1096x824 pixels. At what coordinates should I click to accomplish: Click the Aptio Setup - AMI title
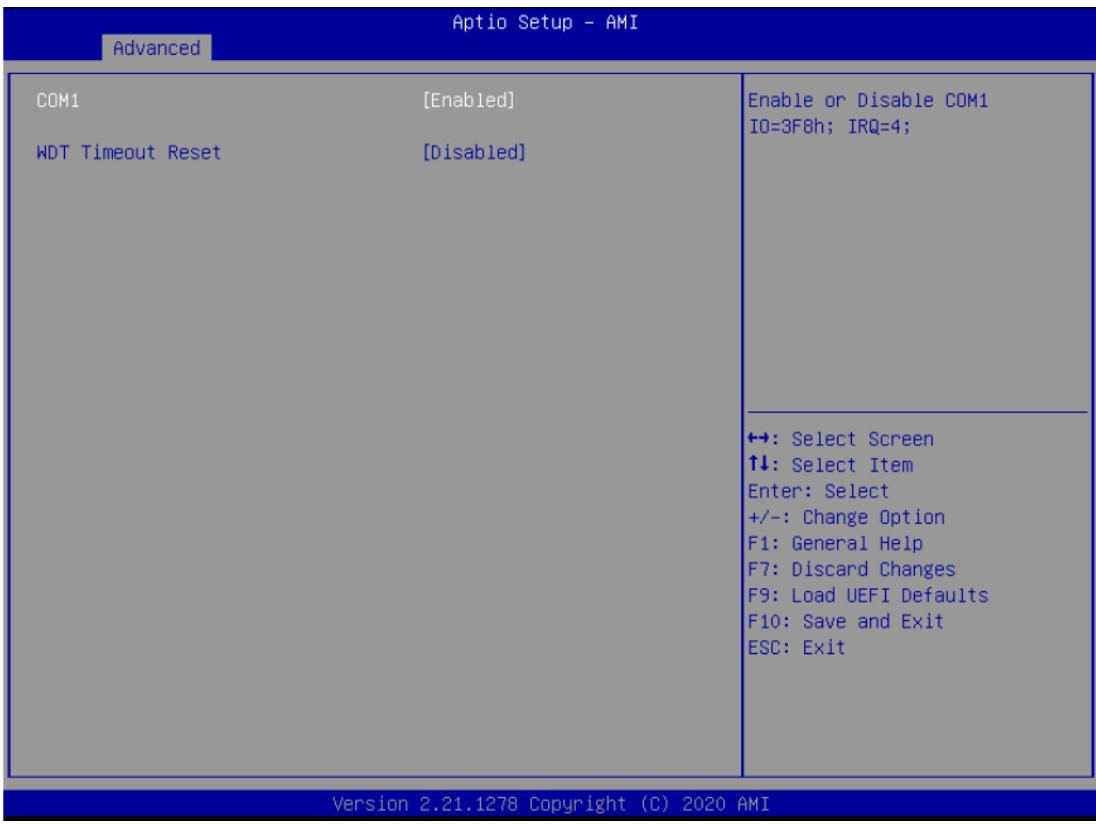pyautogui.click(x=545, y=22)
